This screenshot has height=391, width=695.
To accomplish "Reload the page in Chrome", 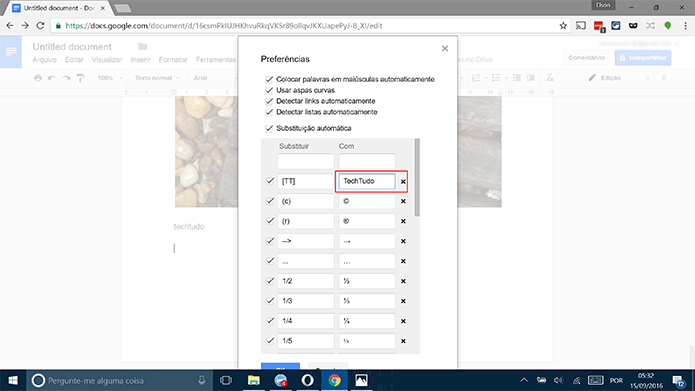I will click(x=40, y=26).
